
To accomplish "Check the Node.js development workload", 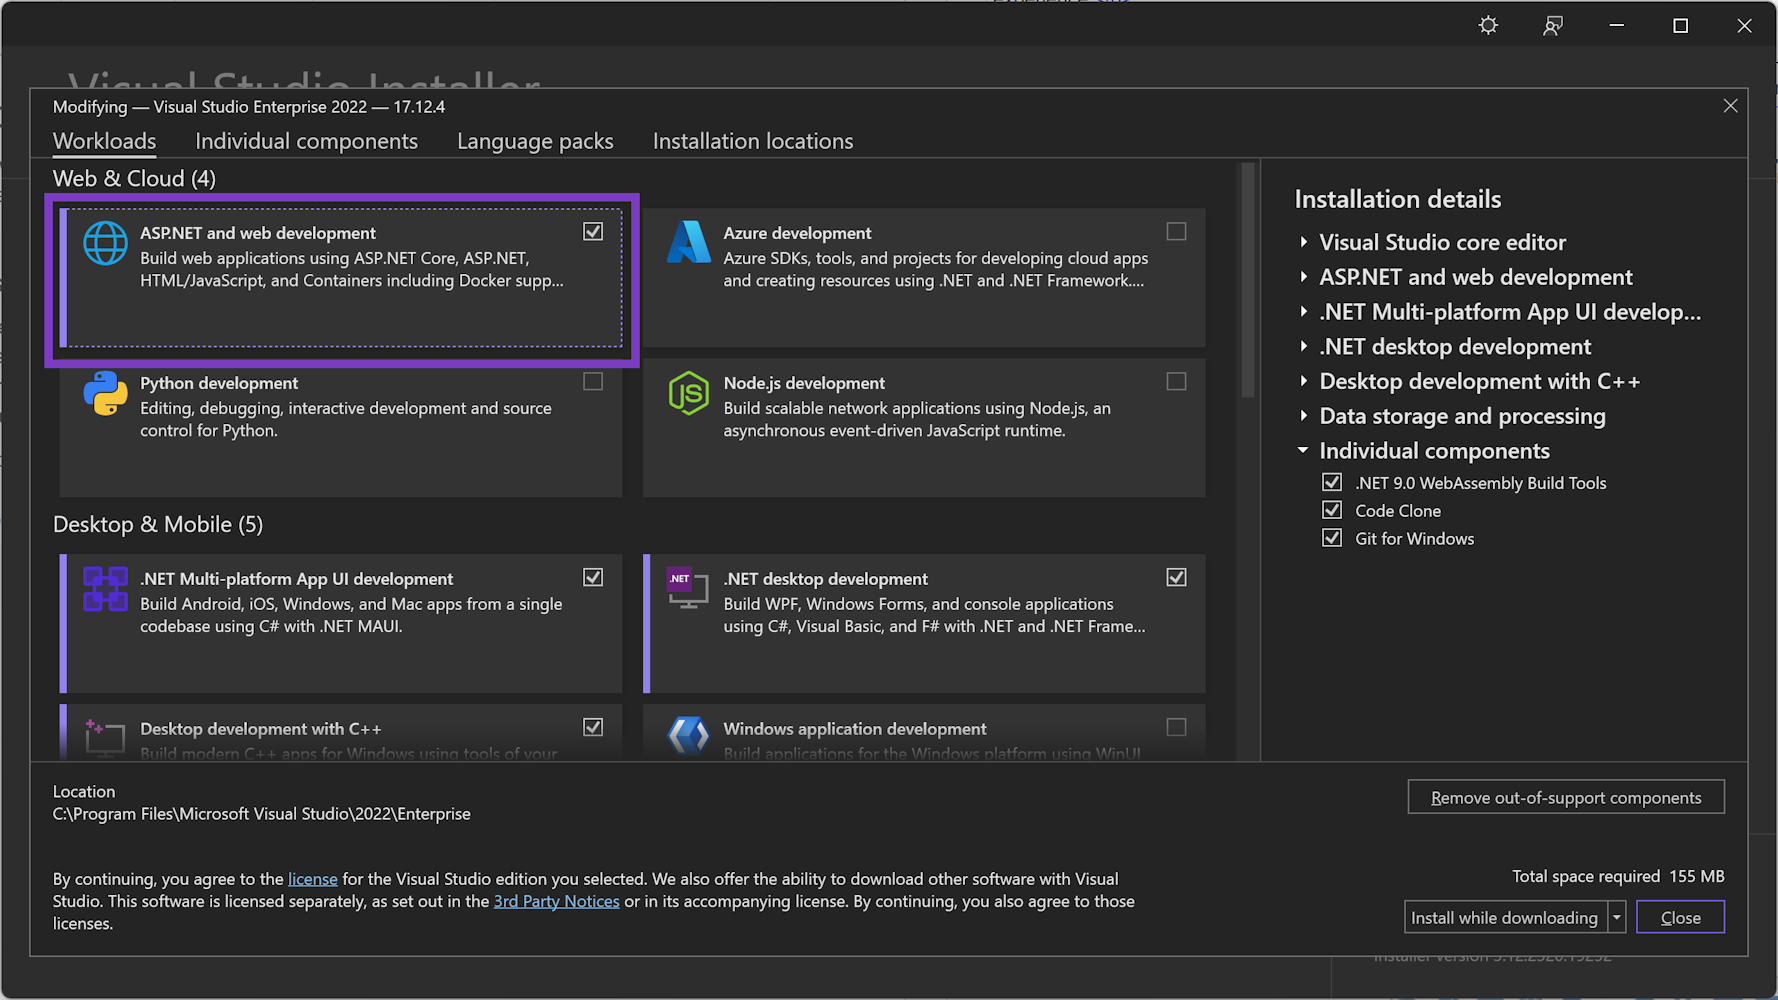I will pyautogui.click(x=1176, y=381).
